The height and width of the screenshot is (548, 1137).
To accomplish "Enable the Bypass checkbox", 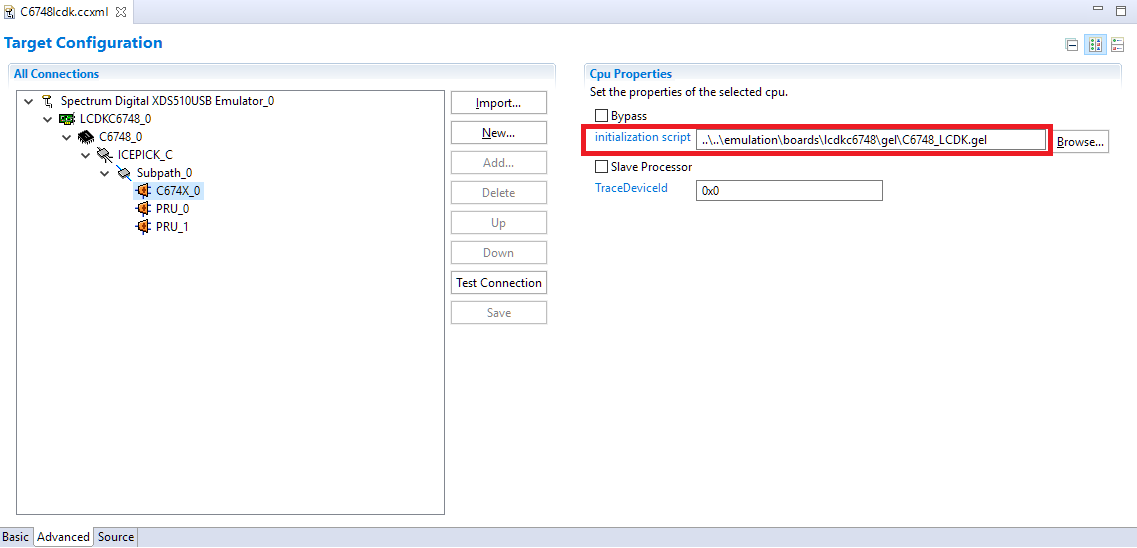I will pos(601,116).
